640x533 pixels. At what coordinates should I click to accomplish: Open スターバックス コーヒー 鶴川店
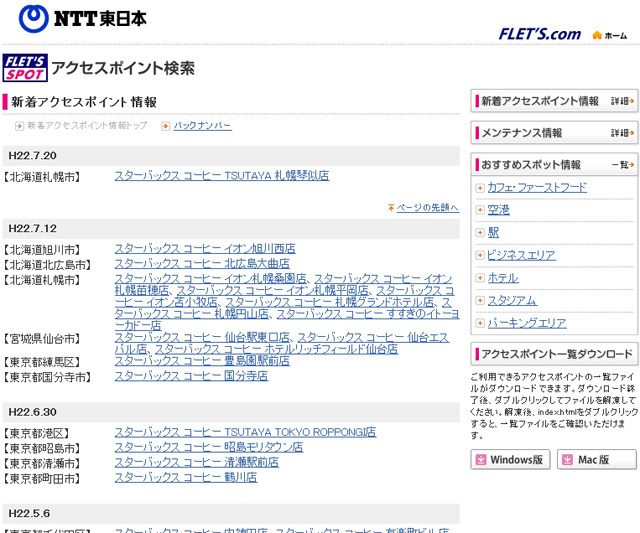pos(186,477)
